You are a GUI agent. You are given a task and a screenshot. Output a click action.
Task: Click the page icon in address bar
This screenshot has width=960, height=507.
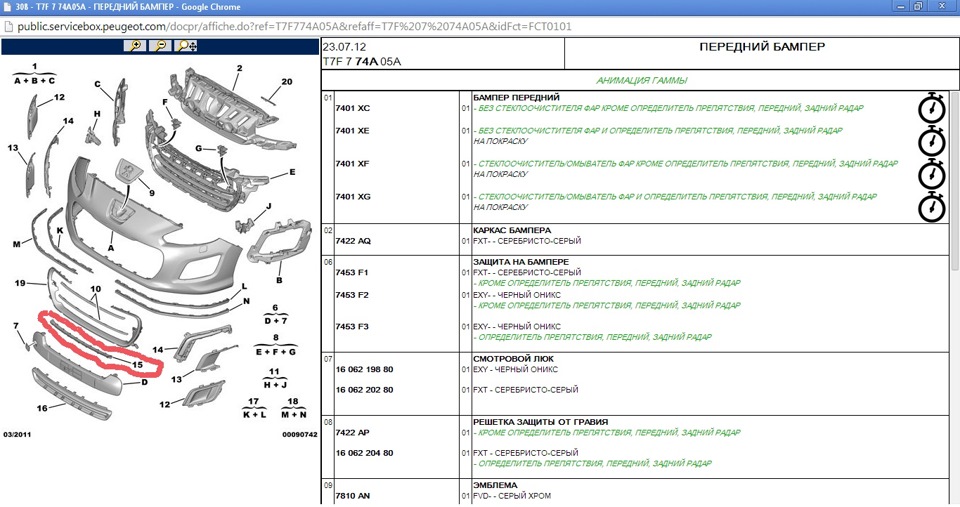pyautogui.click(x=9, y=26)
